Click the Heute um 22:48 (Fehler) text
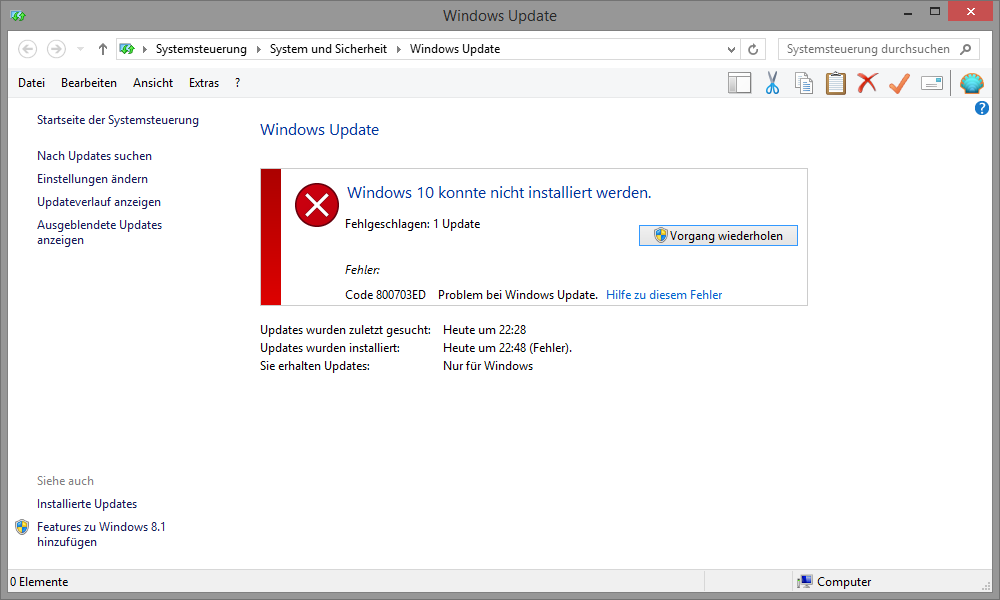This screenshot has height=600, width=1000. 508,348
